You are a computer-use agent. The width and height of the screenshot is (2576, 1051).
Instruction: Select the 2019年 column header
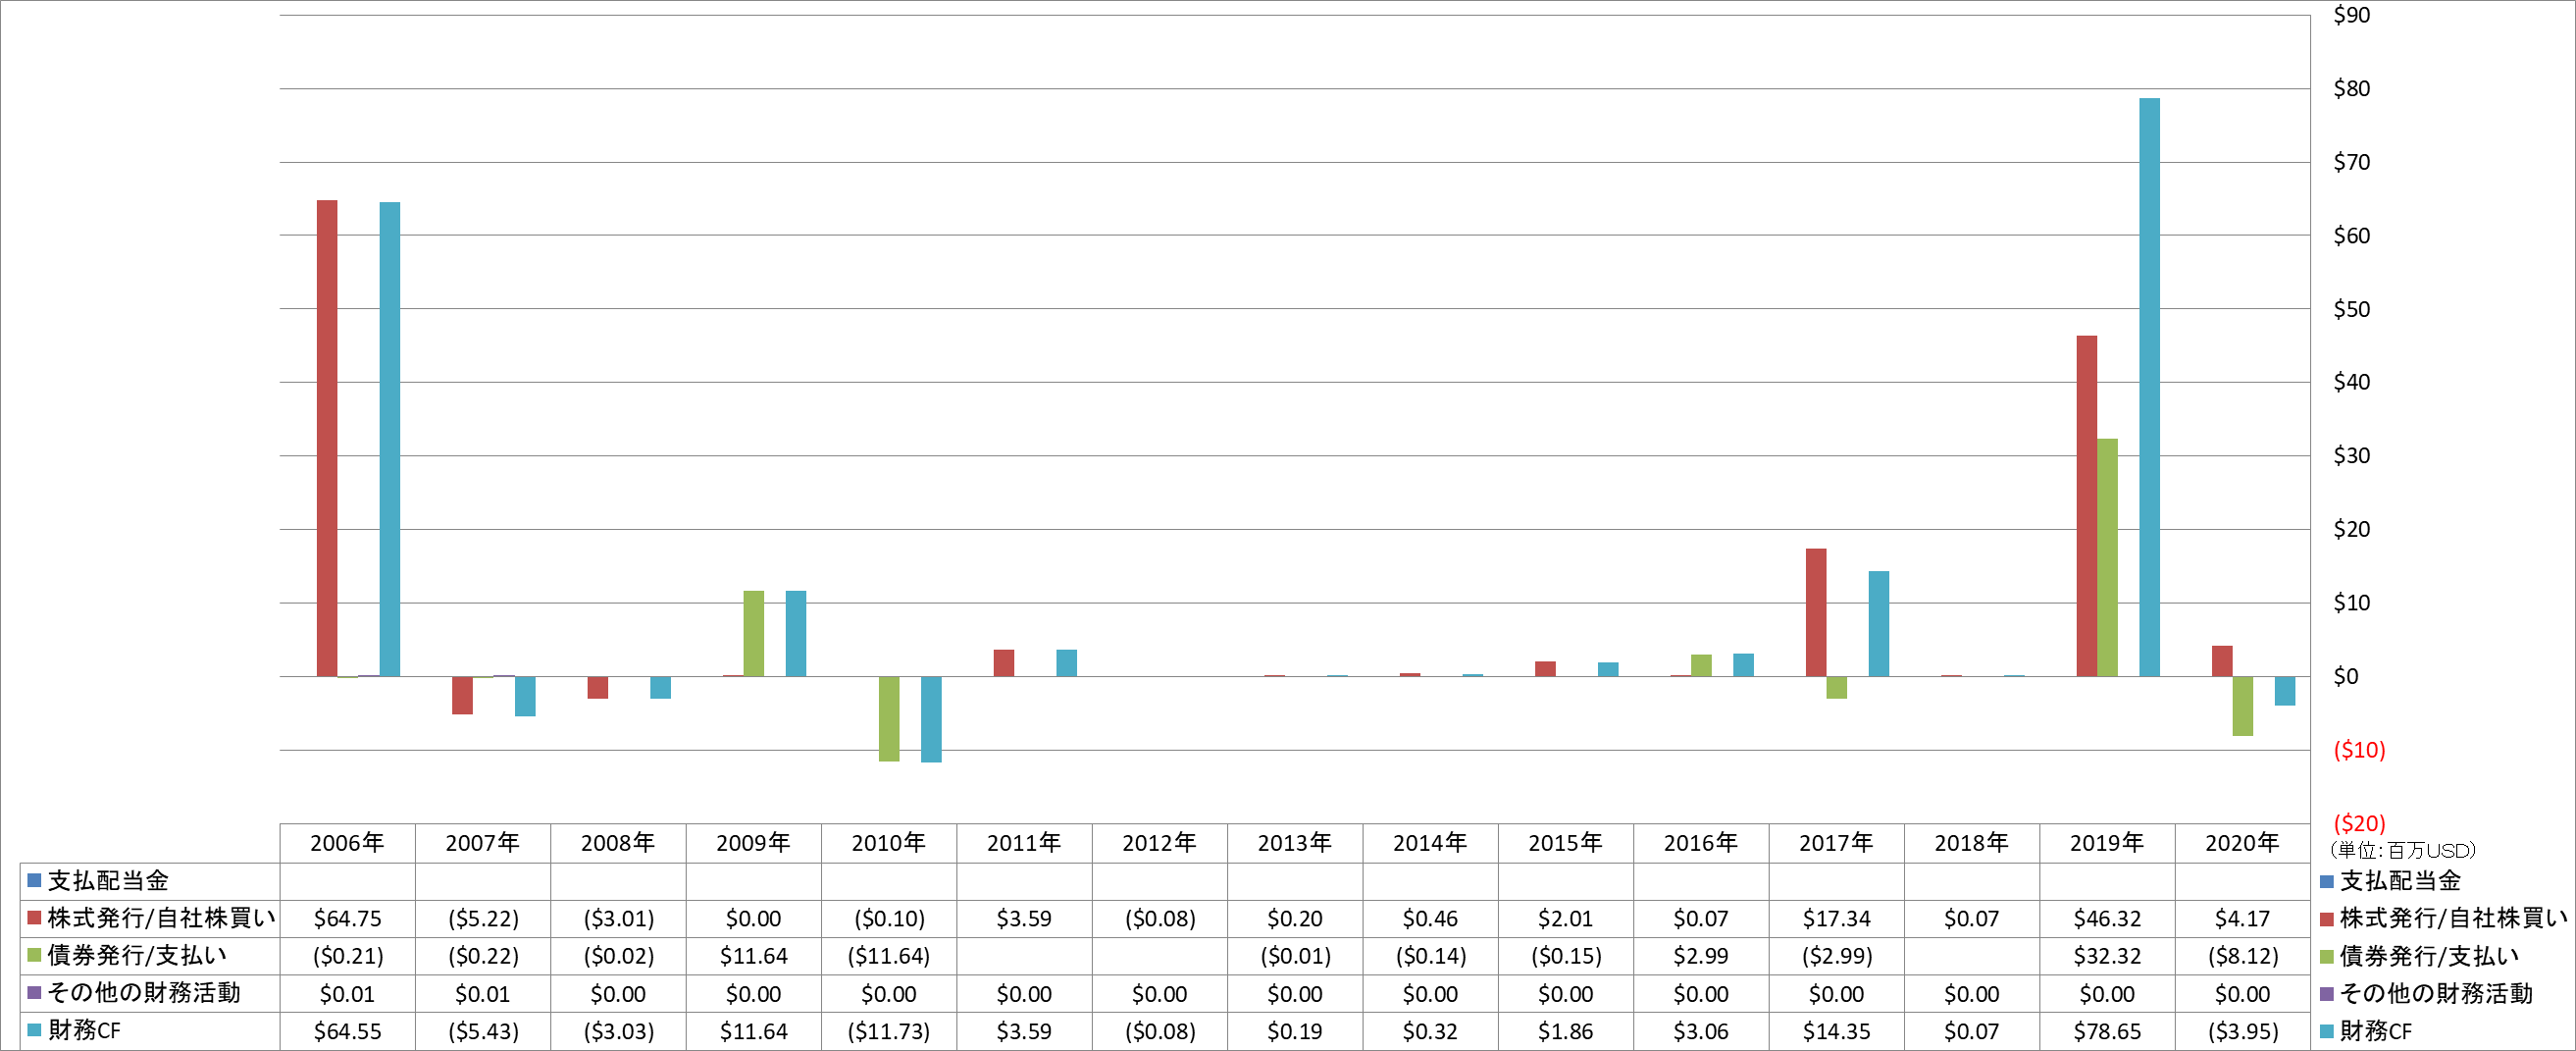(x=2107, y=843)
